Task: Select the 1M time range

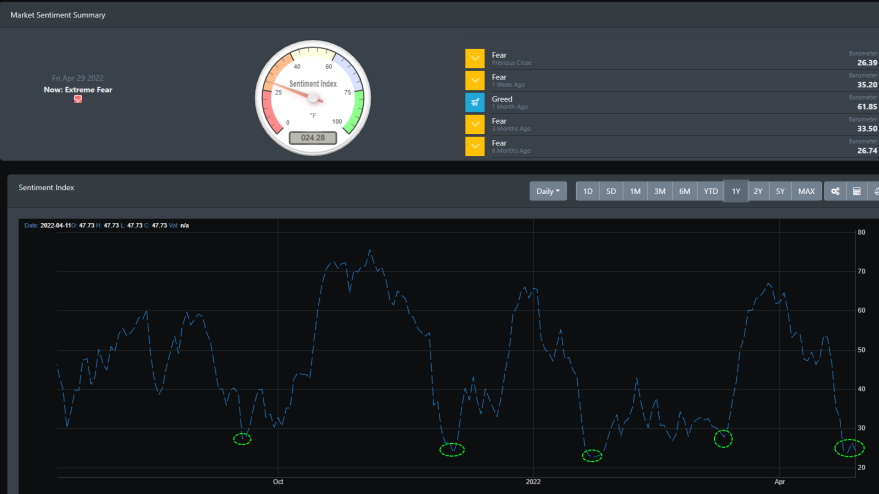Action: (635, 191)
